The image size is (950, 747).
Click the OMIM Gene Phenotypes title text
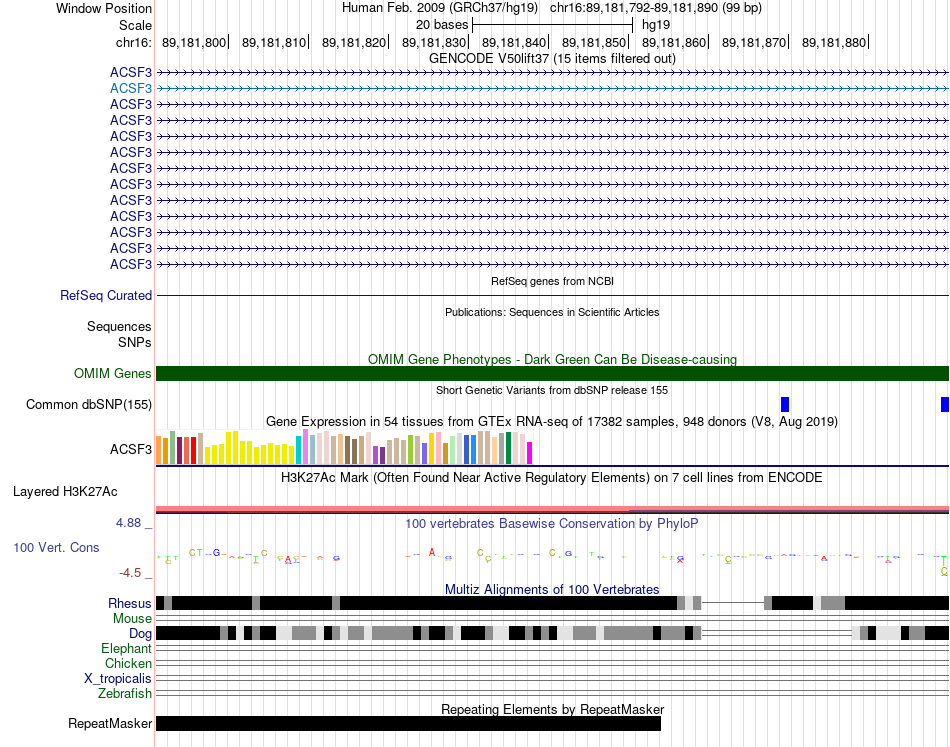point(552,359)
